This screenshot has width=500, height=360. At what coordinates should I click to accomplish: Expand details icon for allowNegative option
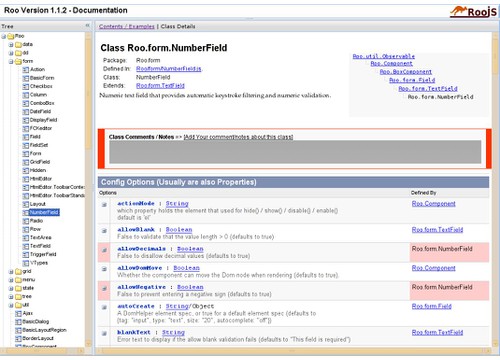[x=104, y=288]
